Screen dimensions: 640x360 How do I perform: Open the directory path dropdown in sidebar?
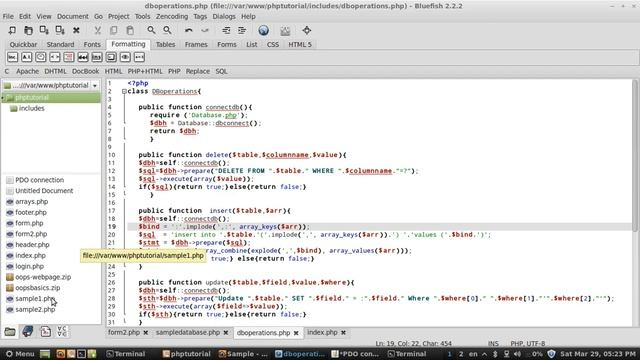(x=95, y=86)
